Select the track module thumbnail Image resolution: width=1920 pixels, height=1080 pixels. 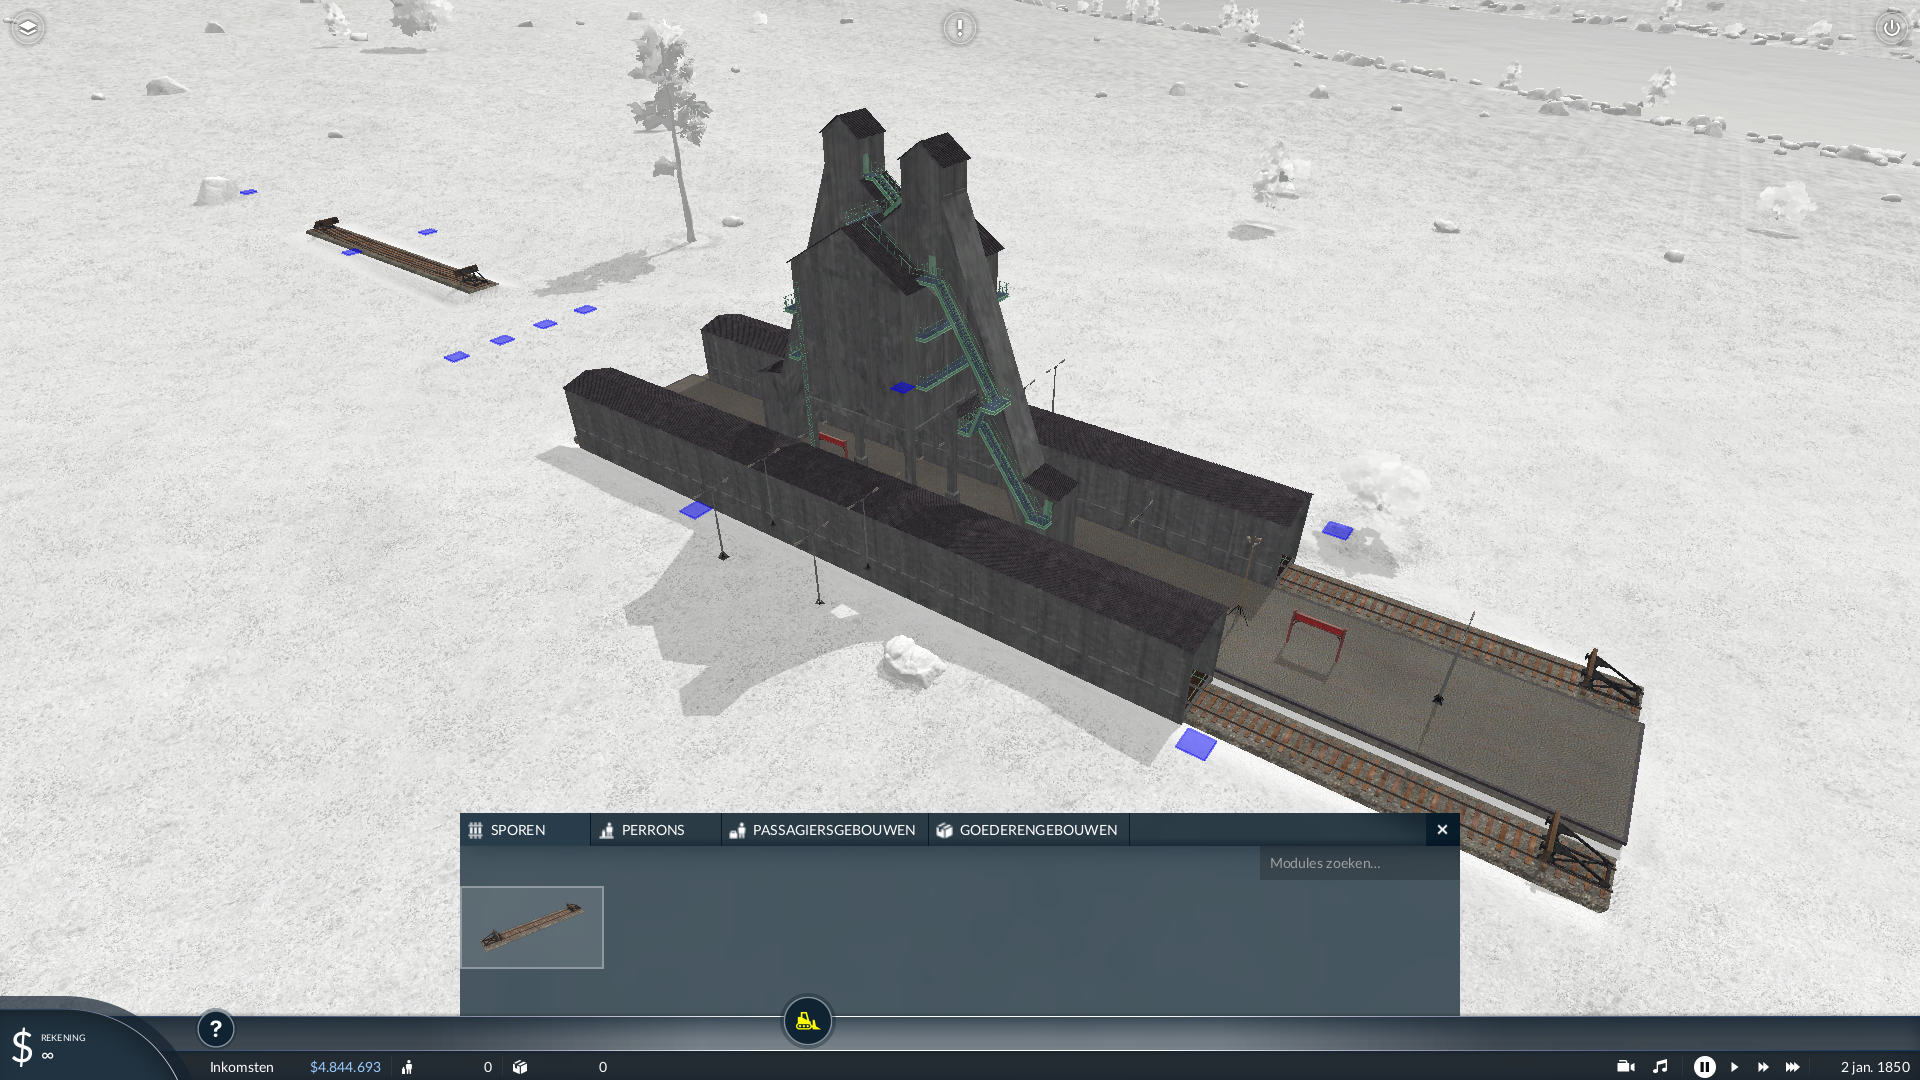(x=532, y=927)
